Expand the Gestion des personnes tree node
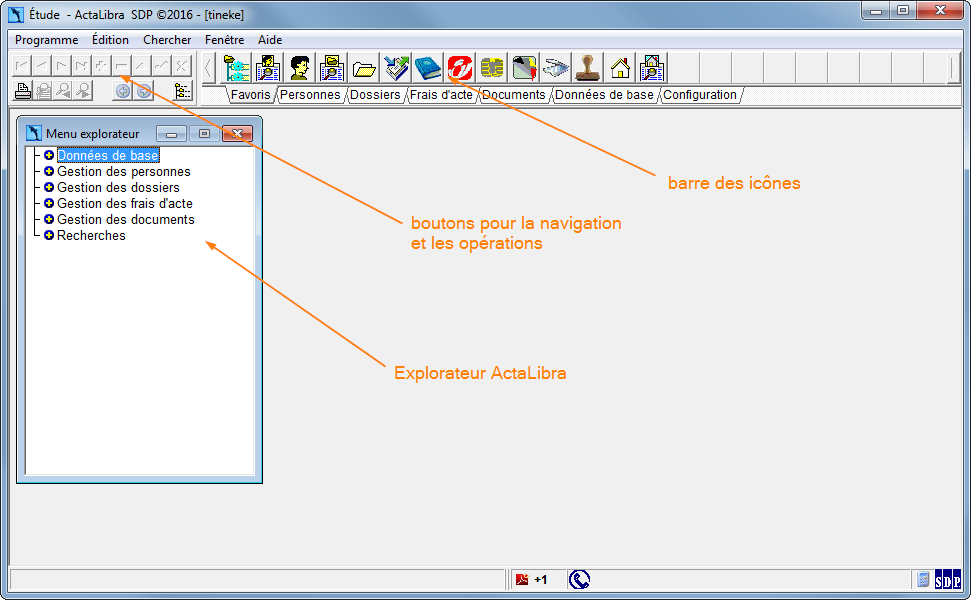The image size is (971, 600). tap(49, 171)
